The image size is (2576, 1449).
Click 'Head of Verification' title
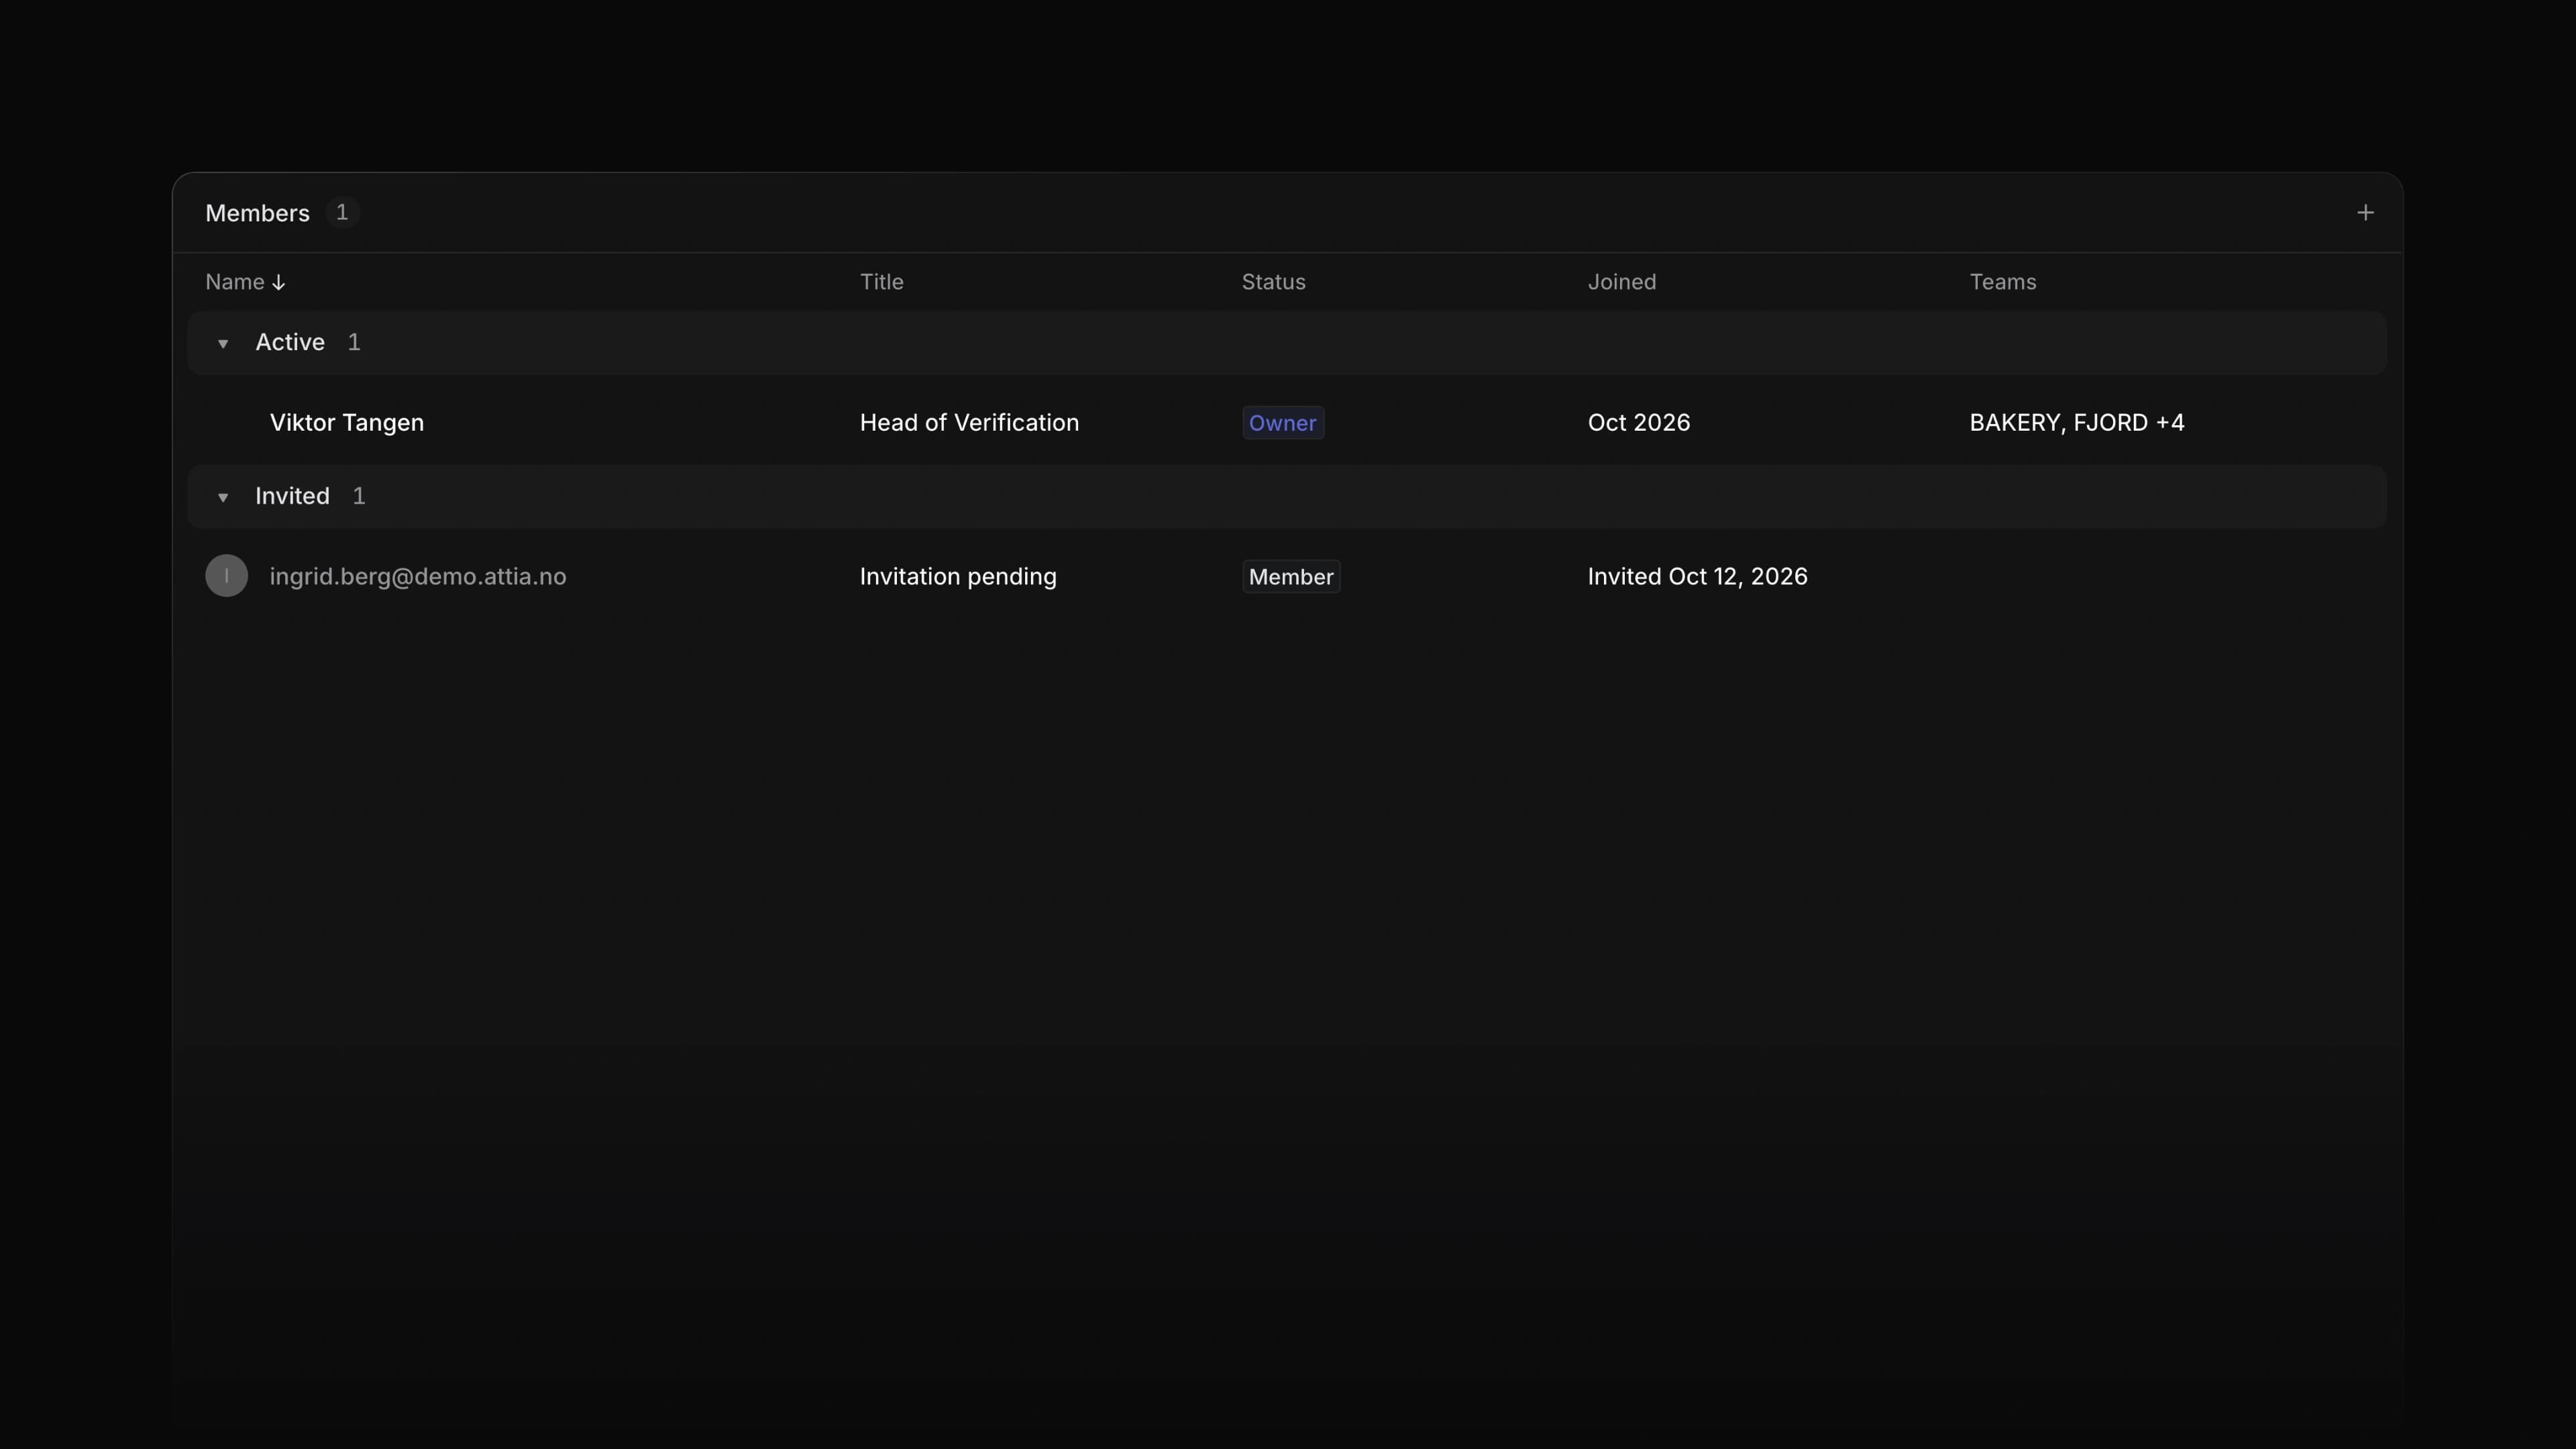click(x=969, y=423)
